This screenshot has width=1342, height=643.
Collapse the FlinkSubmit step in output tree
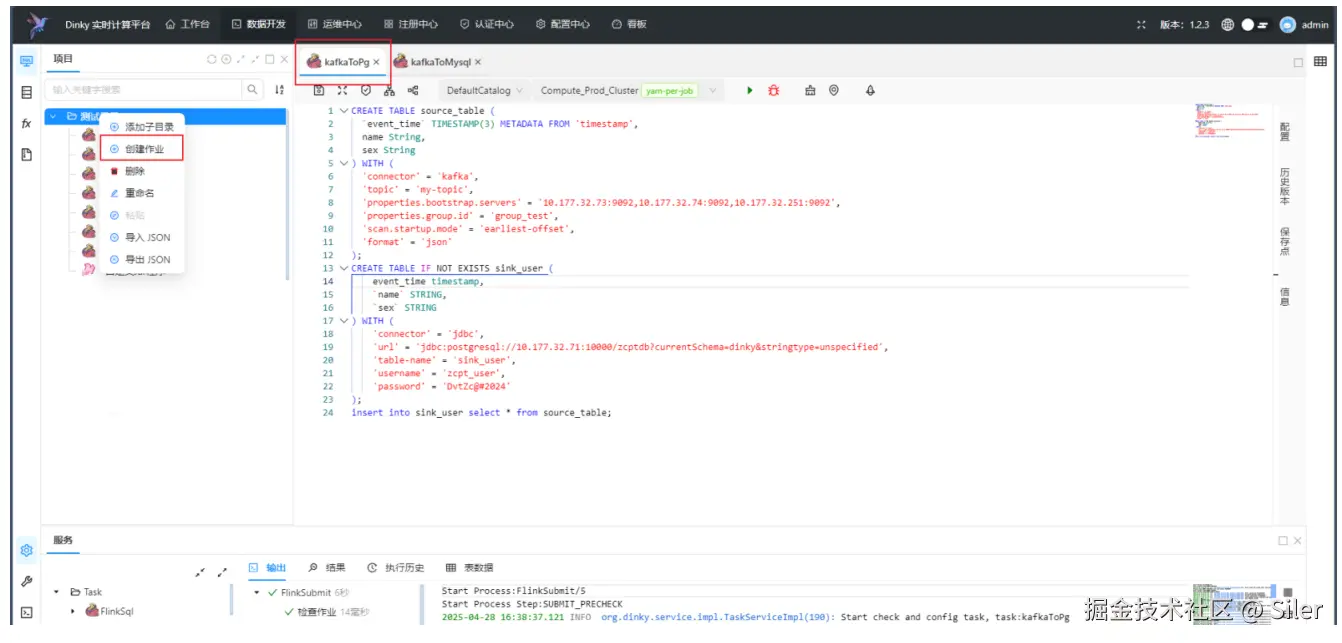pos(257,592)
